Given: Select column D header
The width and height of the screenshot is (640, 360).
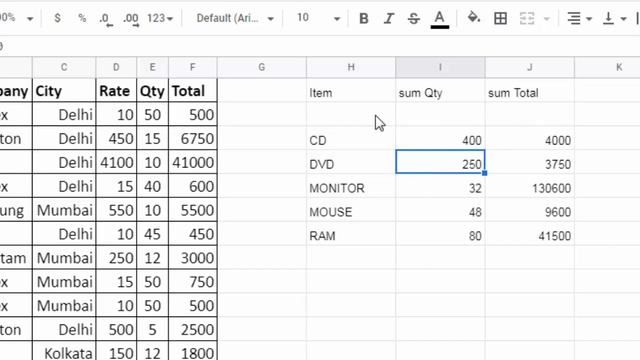Looking at the screenshot, I should coord(116,67).
